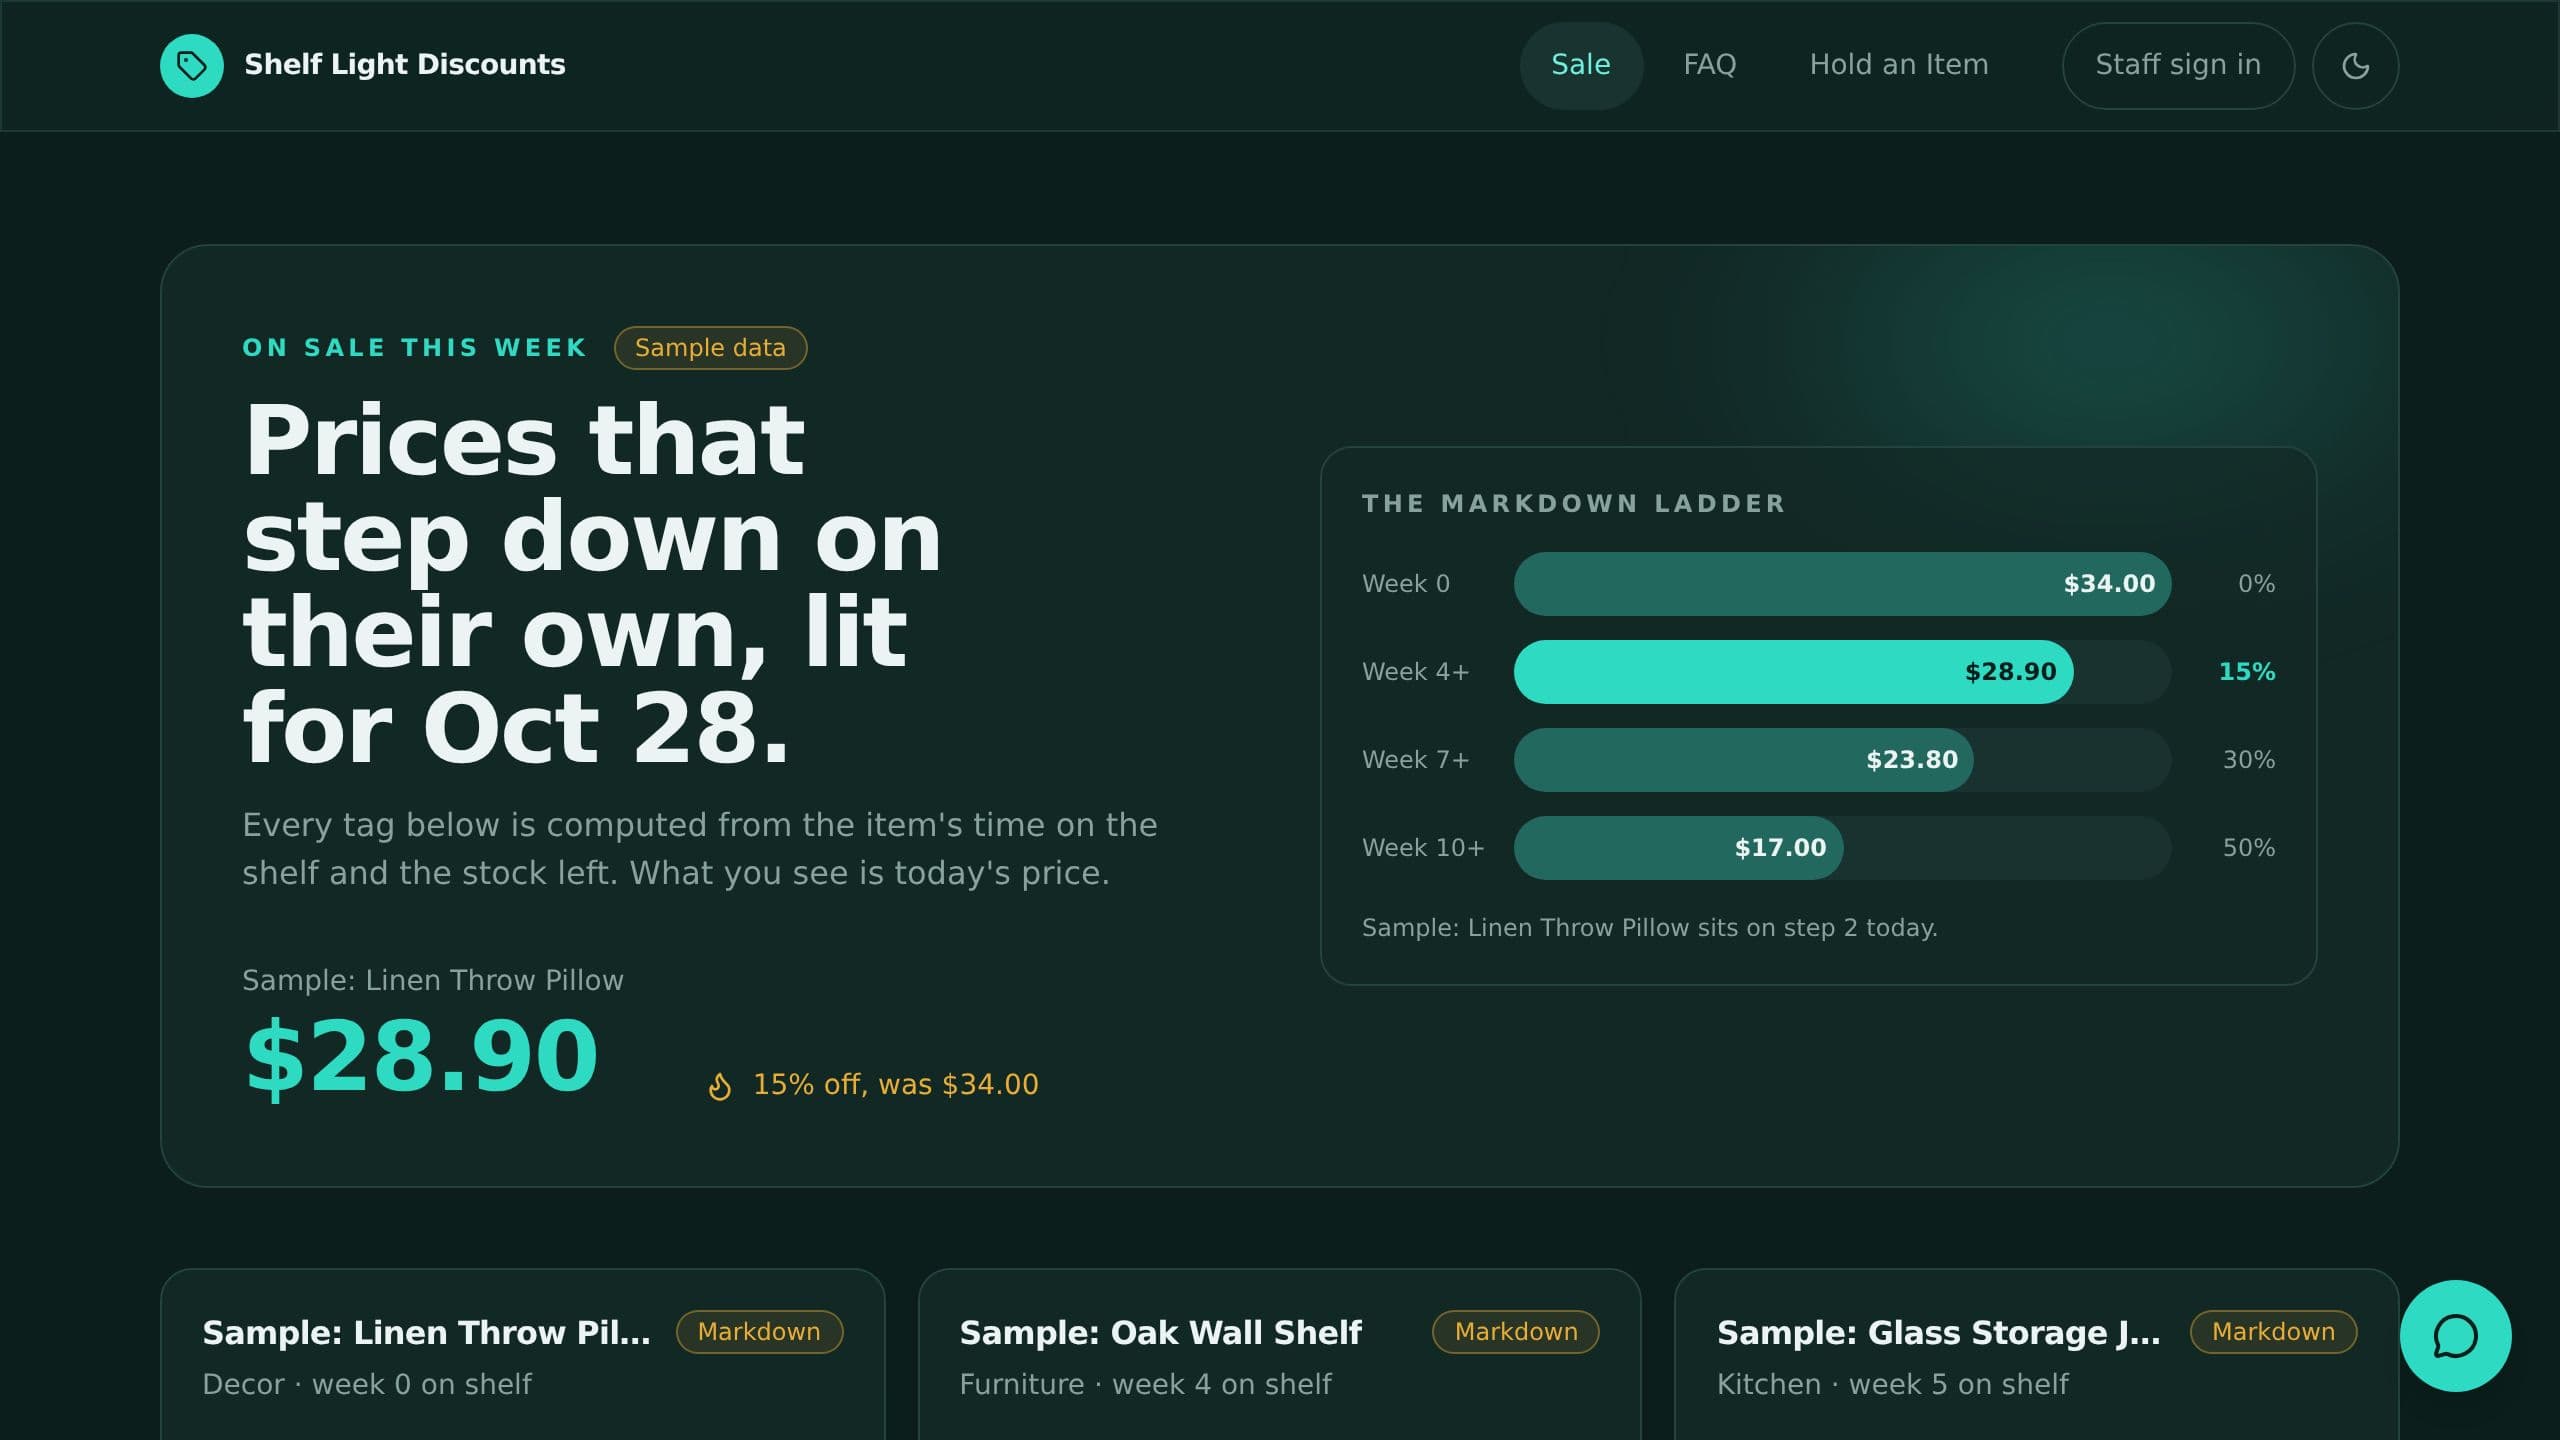
Task: Go to the FAQ page
Action: click(x=1710, y=65)
